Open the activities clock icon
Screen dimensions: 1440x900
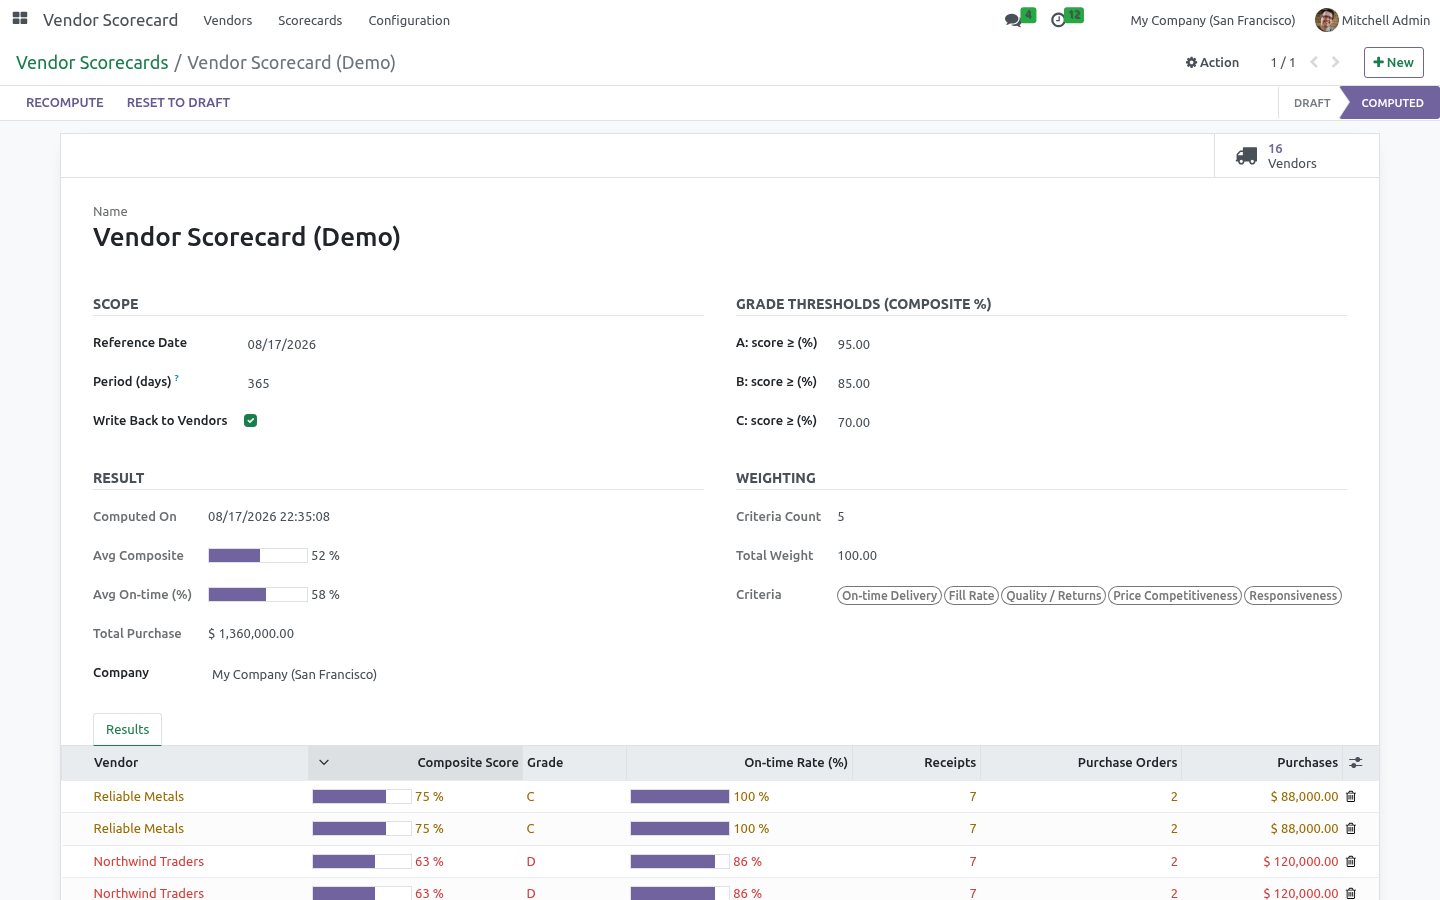point(1058,20)
